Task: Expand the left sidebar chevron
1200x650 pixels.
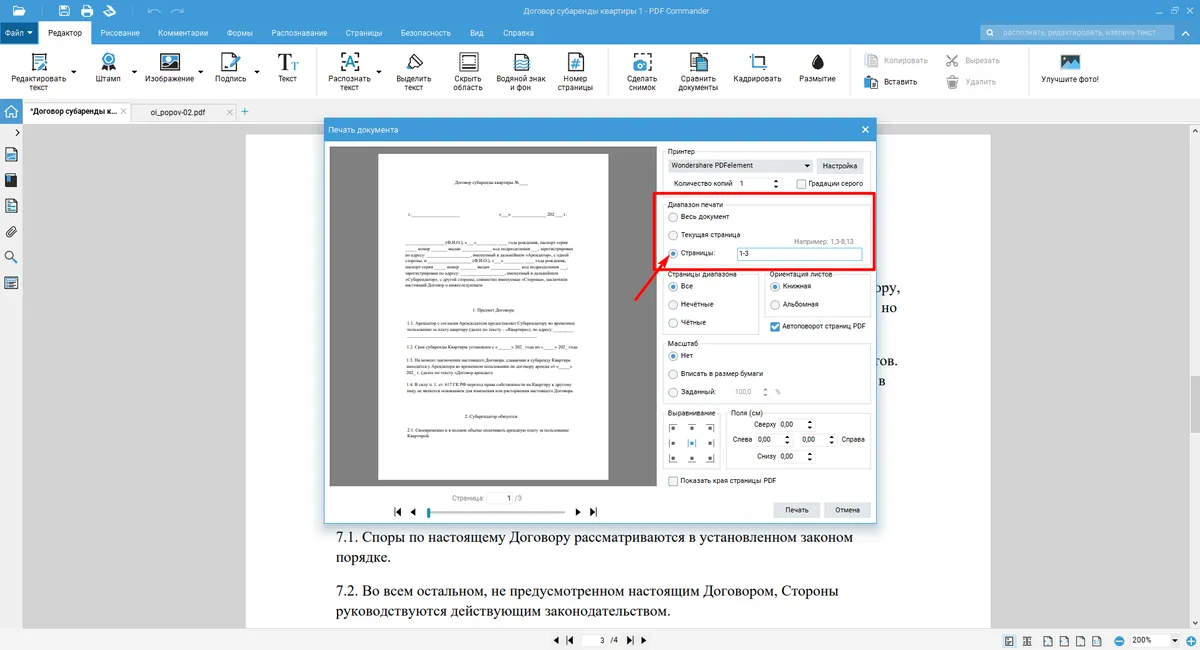Action: pos(16,132)
